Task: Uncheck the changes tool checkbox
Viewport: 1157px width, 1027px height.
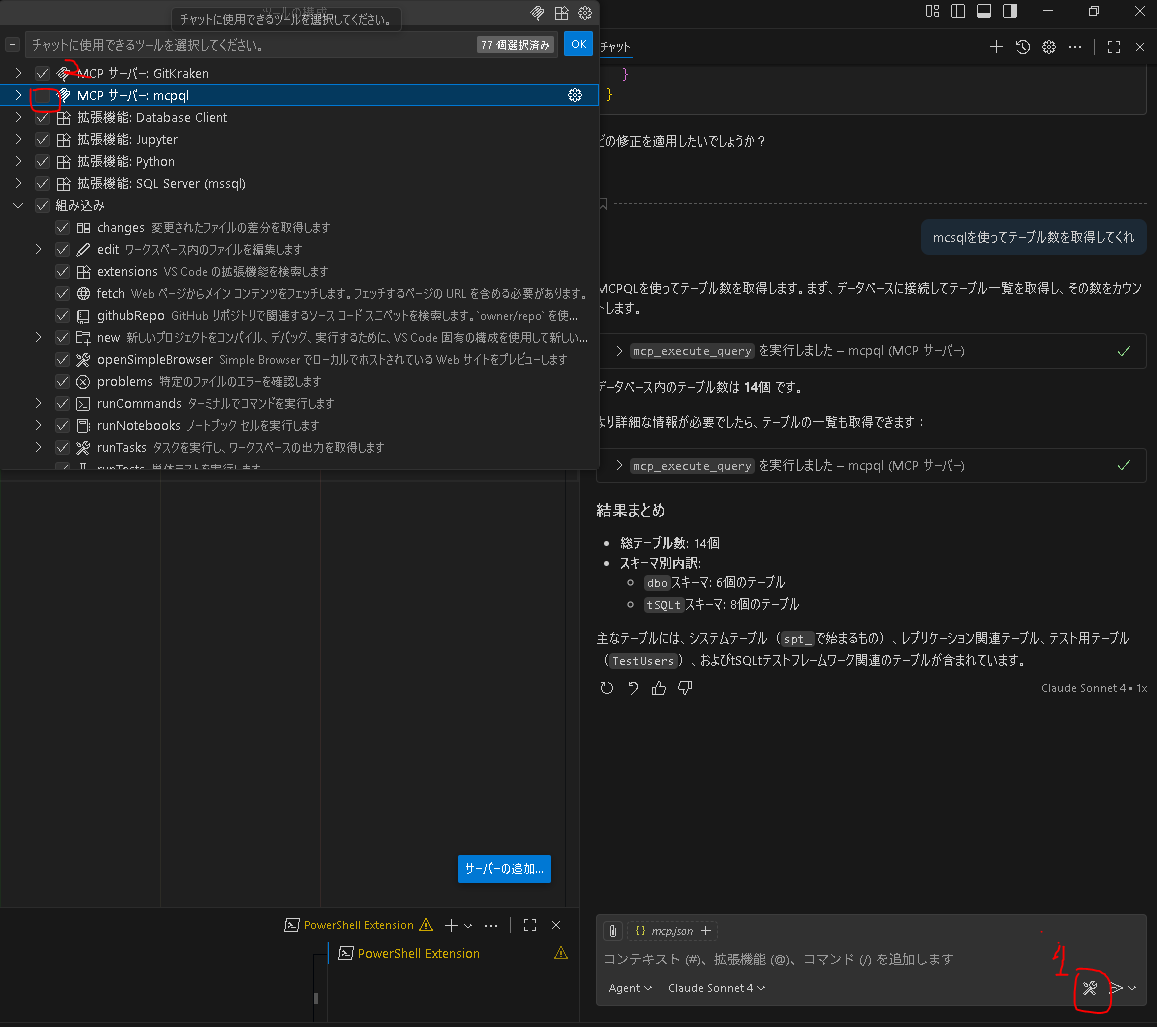Action: (63, 228)
